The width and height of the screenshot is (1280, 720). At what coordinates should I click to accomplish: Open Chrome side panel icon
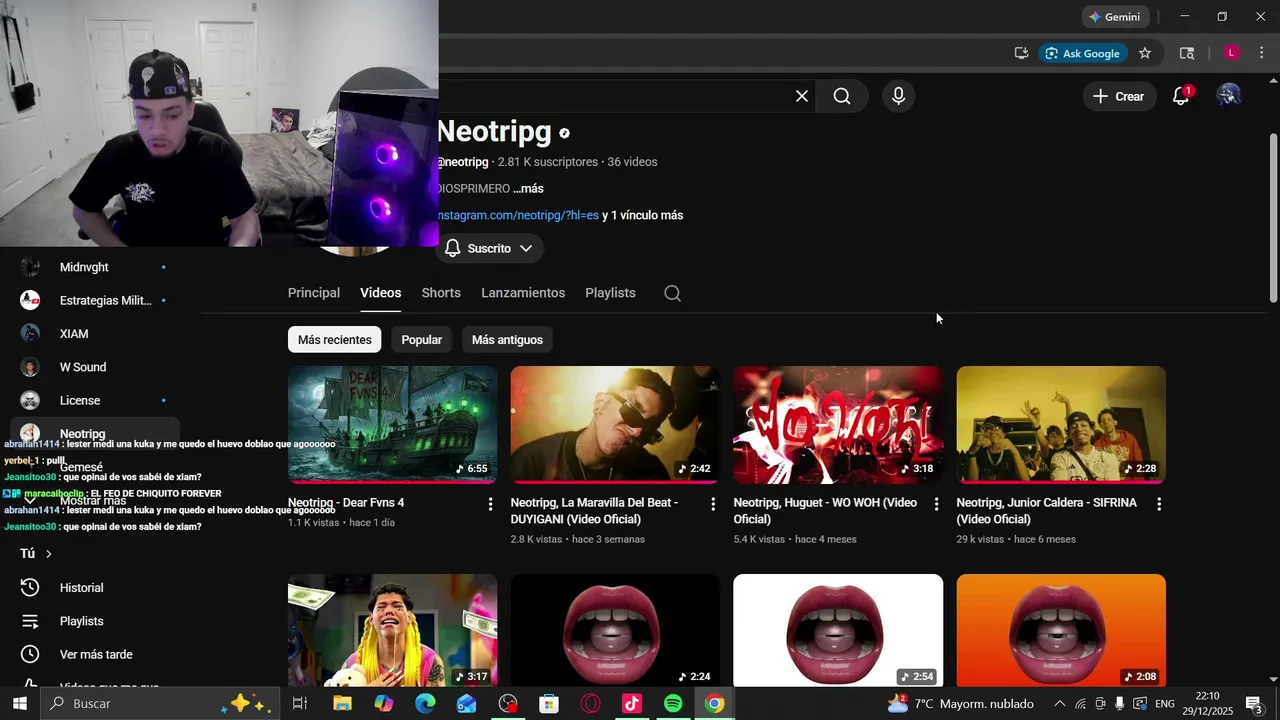pos(1187,53)
